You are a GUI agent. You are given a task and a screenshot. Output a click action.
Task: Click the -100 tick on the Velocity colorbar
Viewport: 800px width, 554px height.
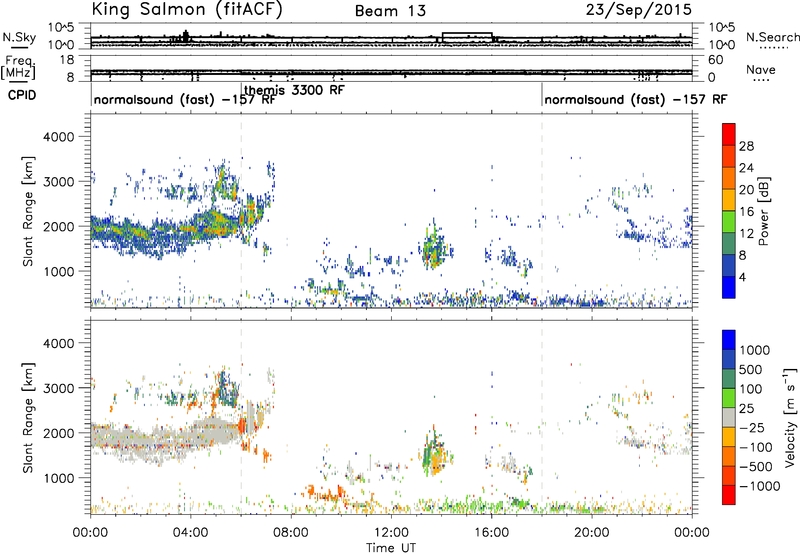755,447
